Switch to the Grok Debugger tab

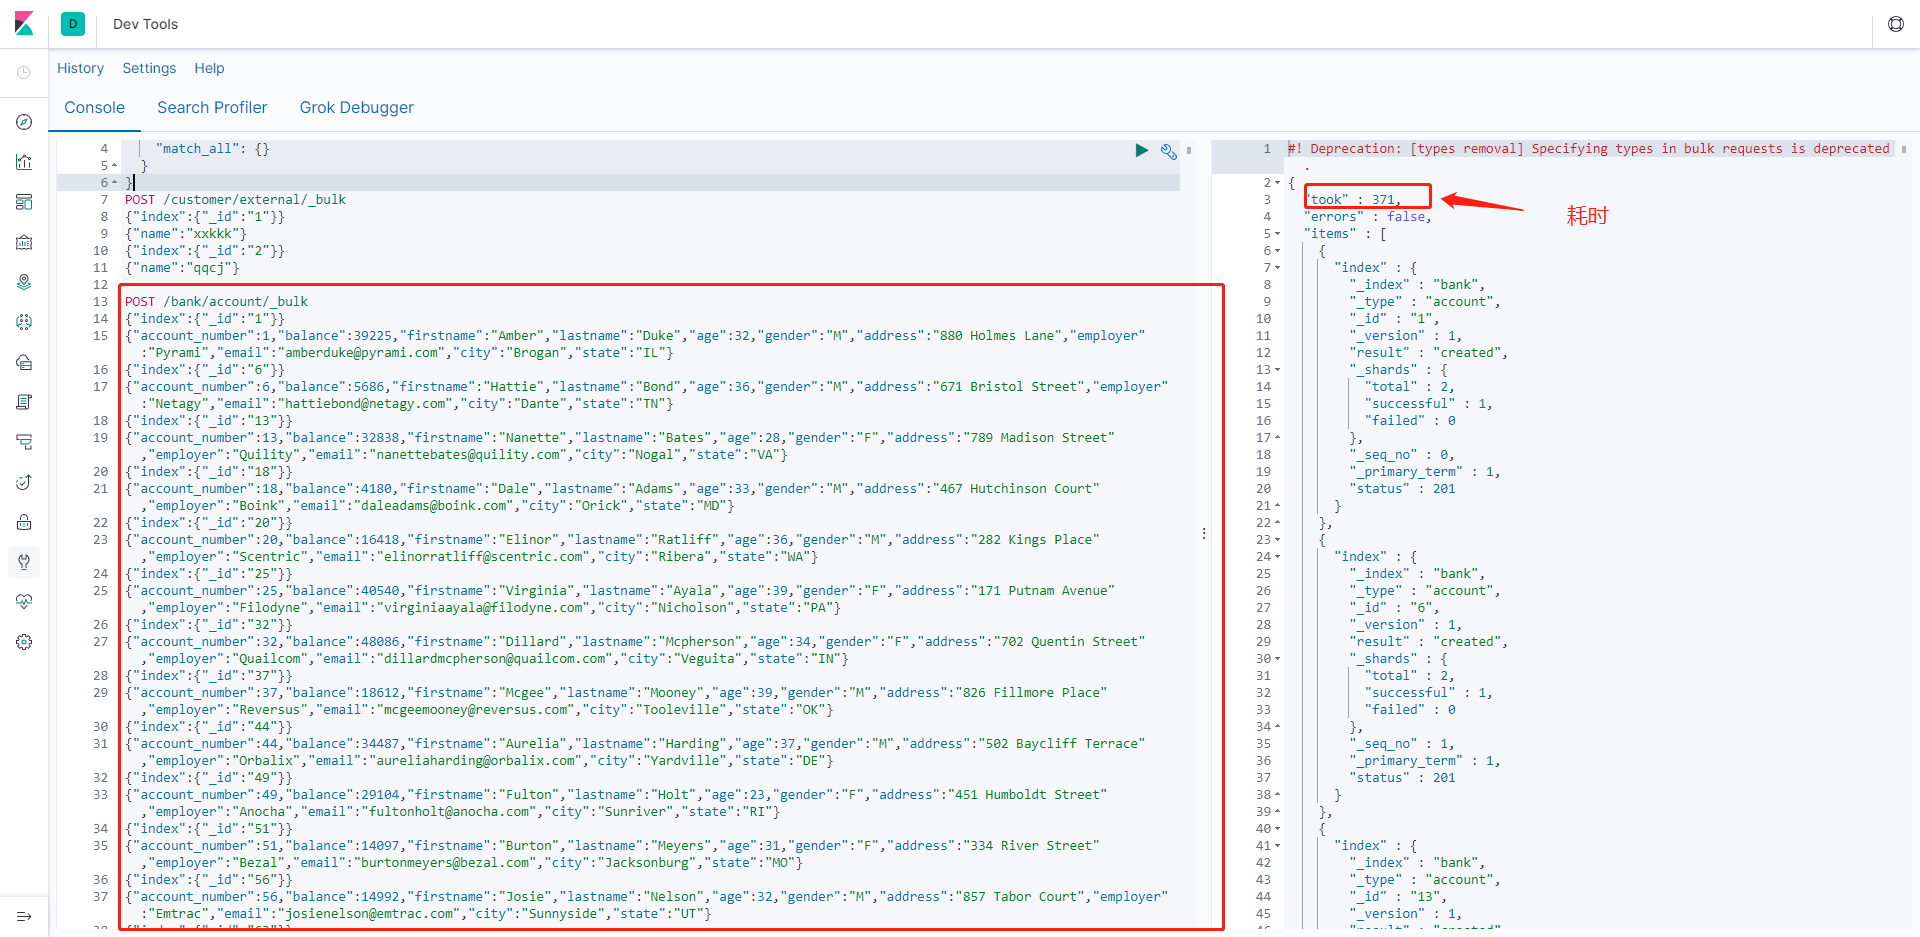point(357,107)
